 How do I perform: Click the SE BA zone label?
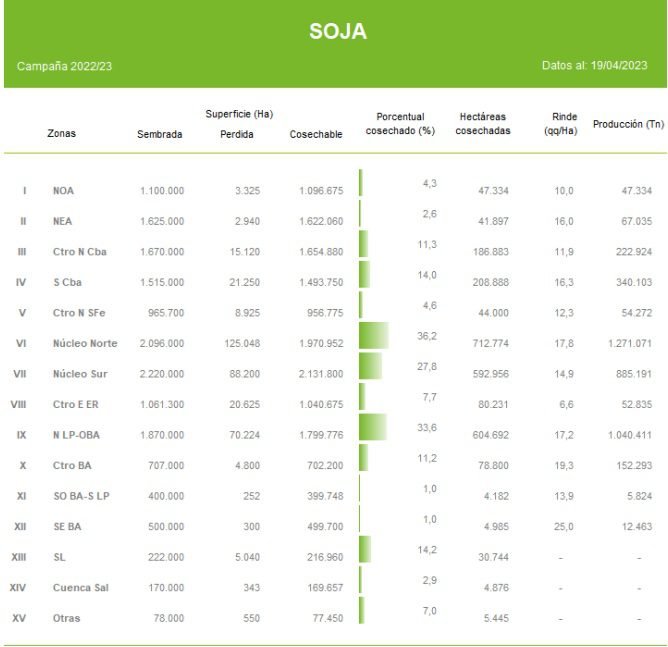69,527
